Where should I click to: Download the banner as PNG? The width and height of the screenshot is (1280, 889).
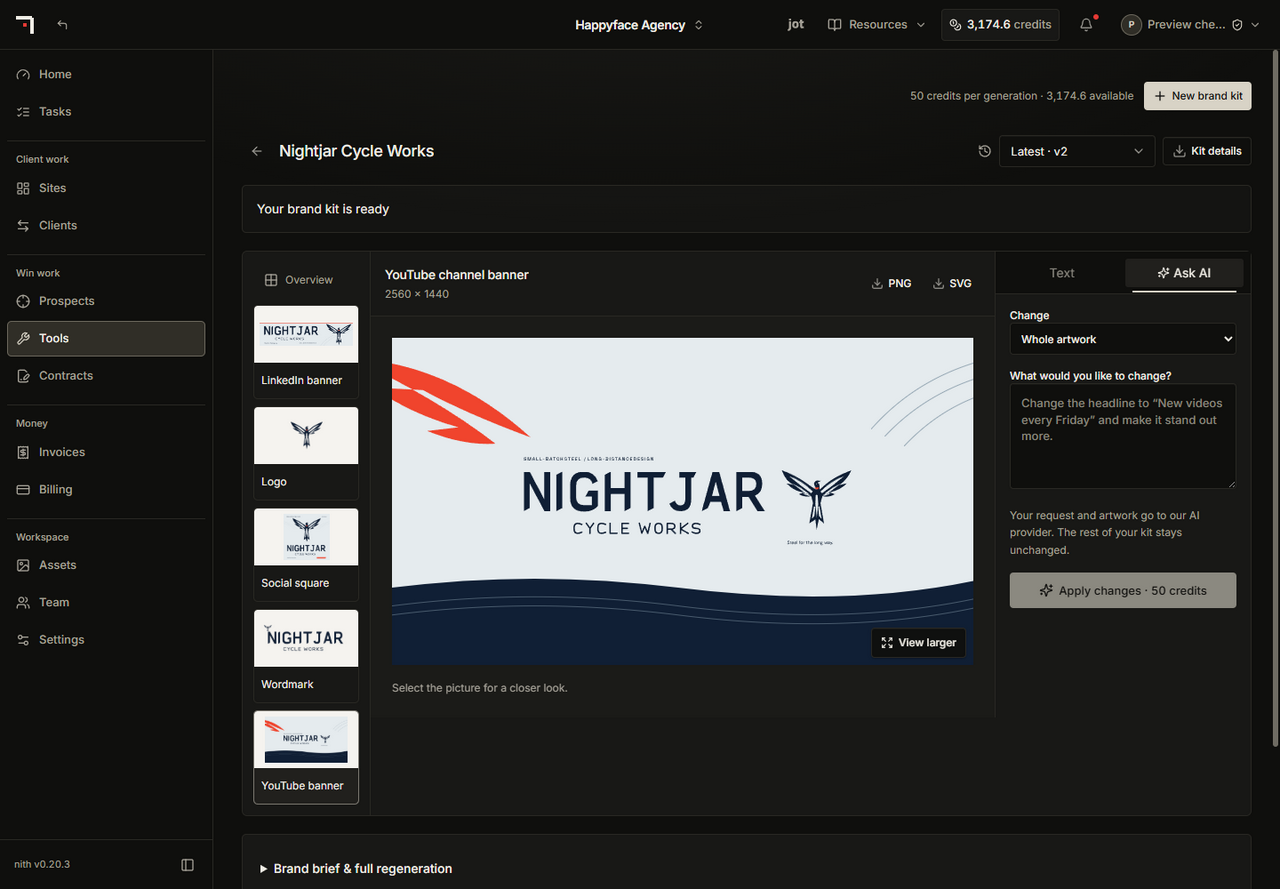coord(892,283)
